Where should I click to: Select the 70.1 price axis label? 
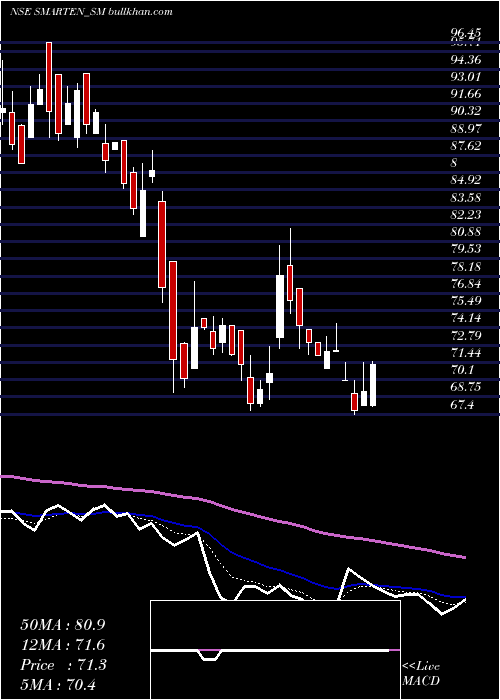pyautogui.click(x=462, y=370)
